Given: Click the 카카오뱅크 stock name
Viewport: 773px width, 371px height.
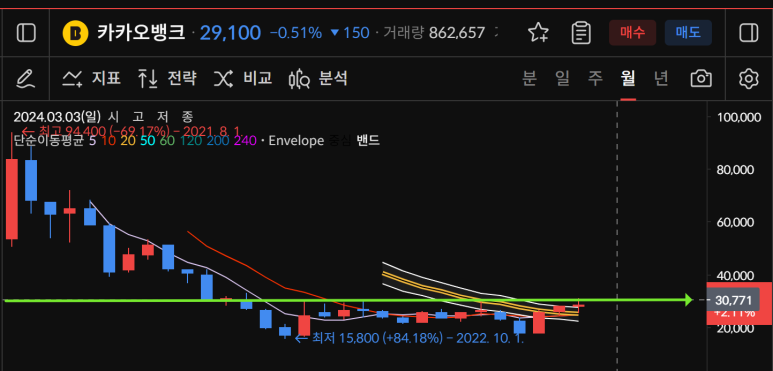Looking at the screenshot, I should click(x=141, y=33).
